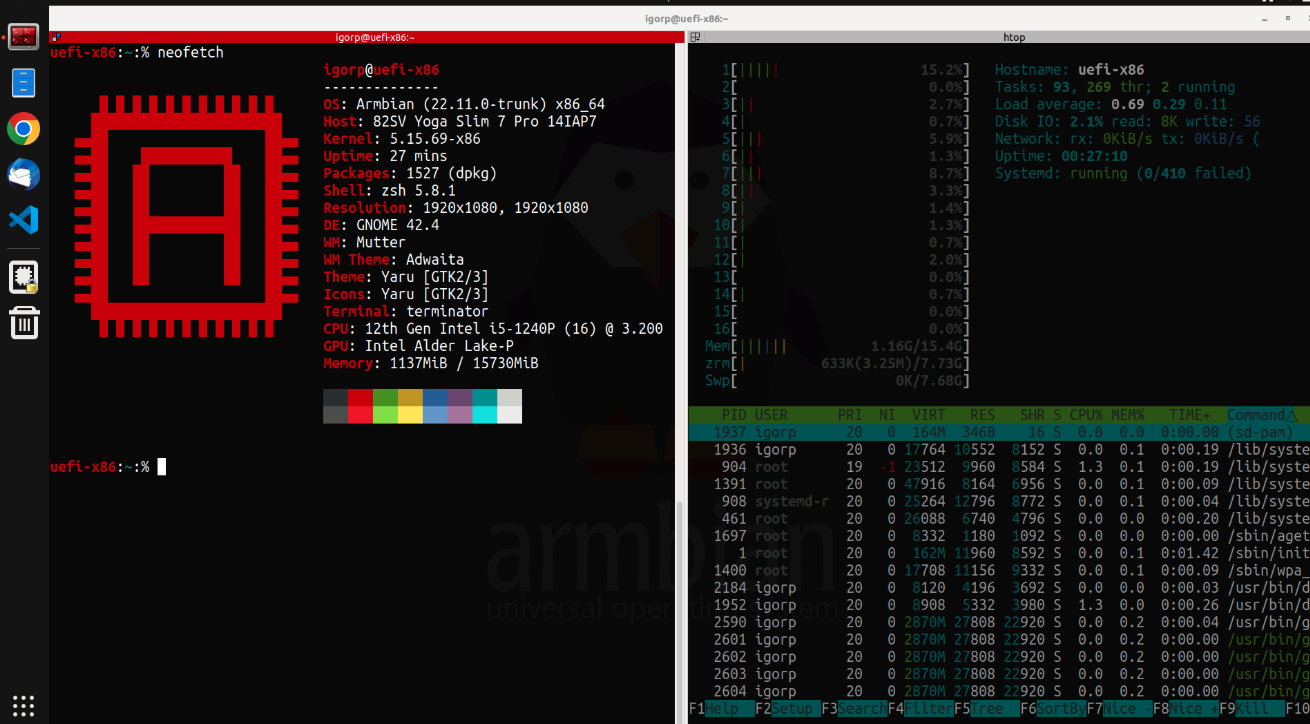Sort htop by PRI column header

[x=850, y=415]
